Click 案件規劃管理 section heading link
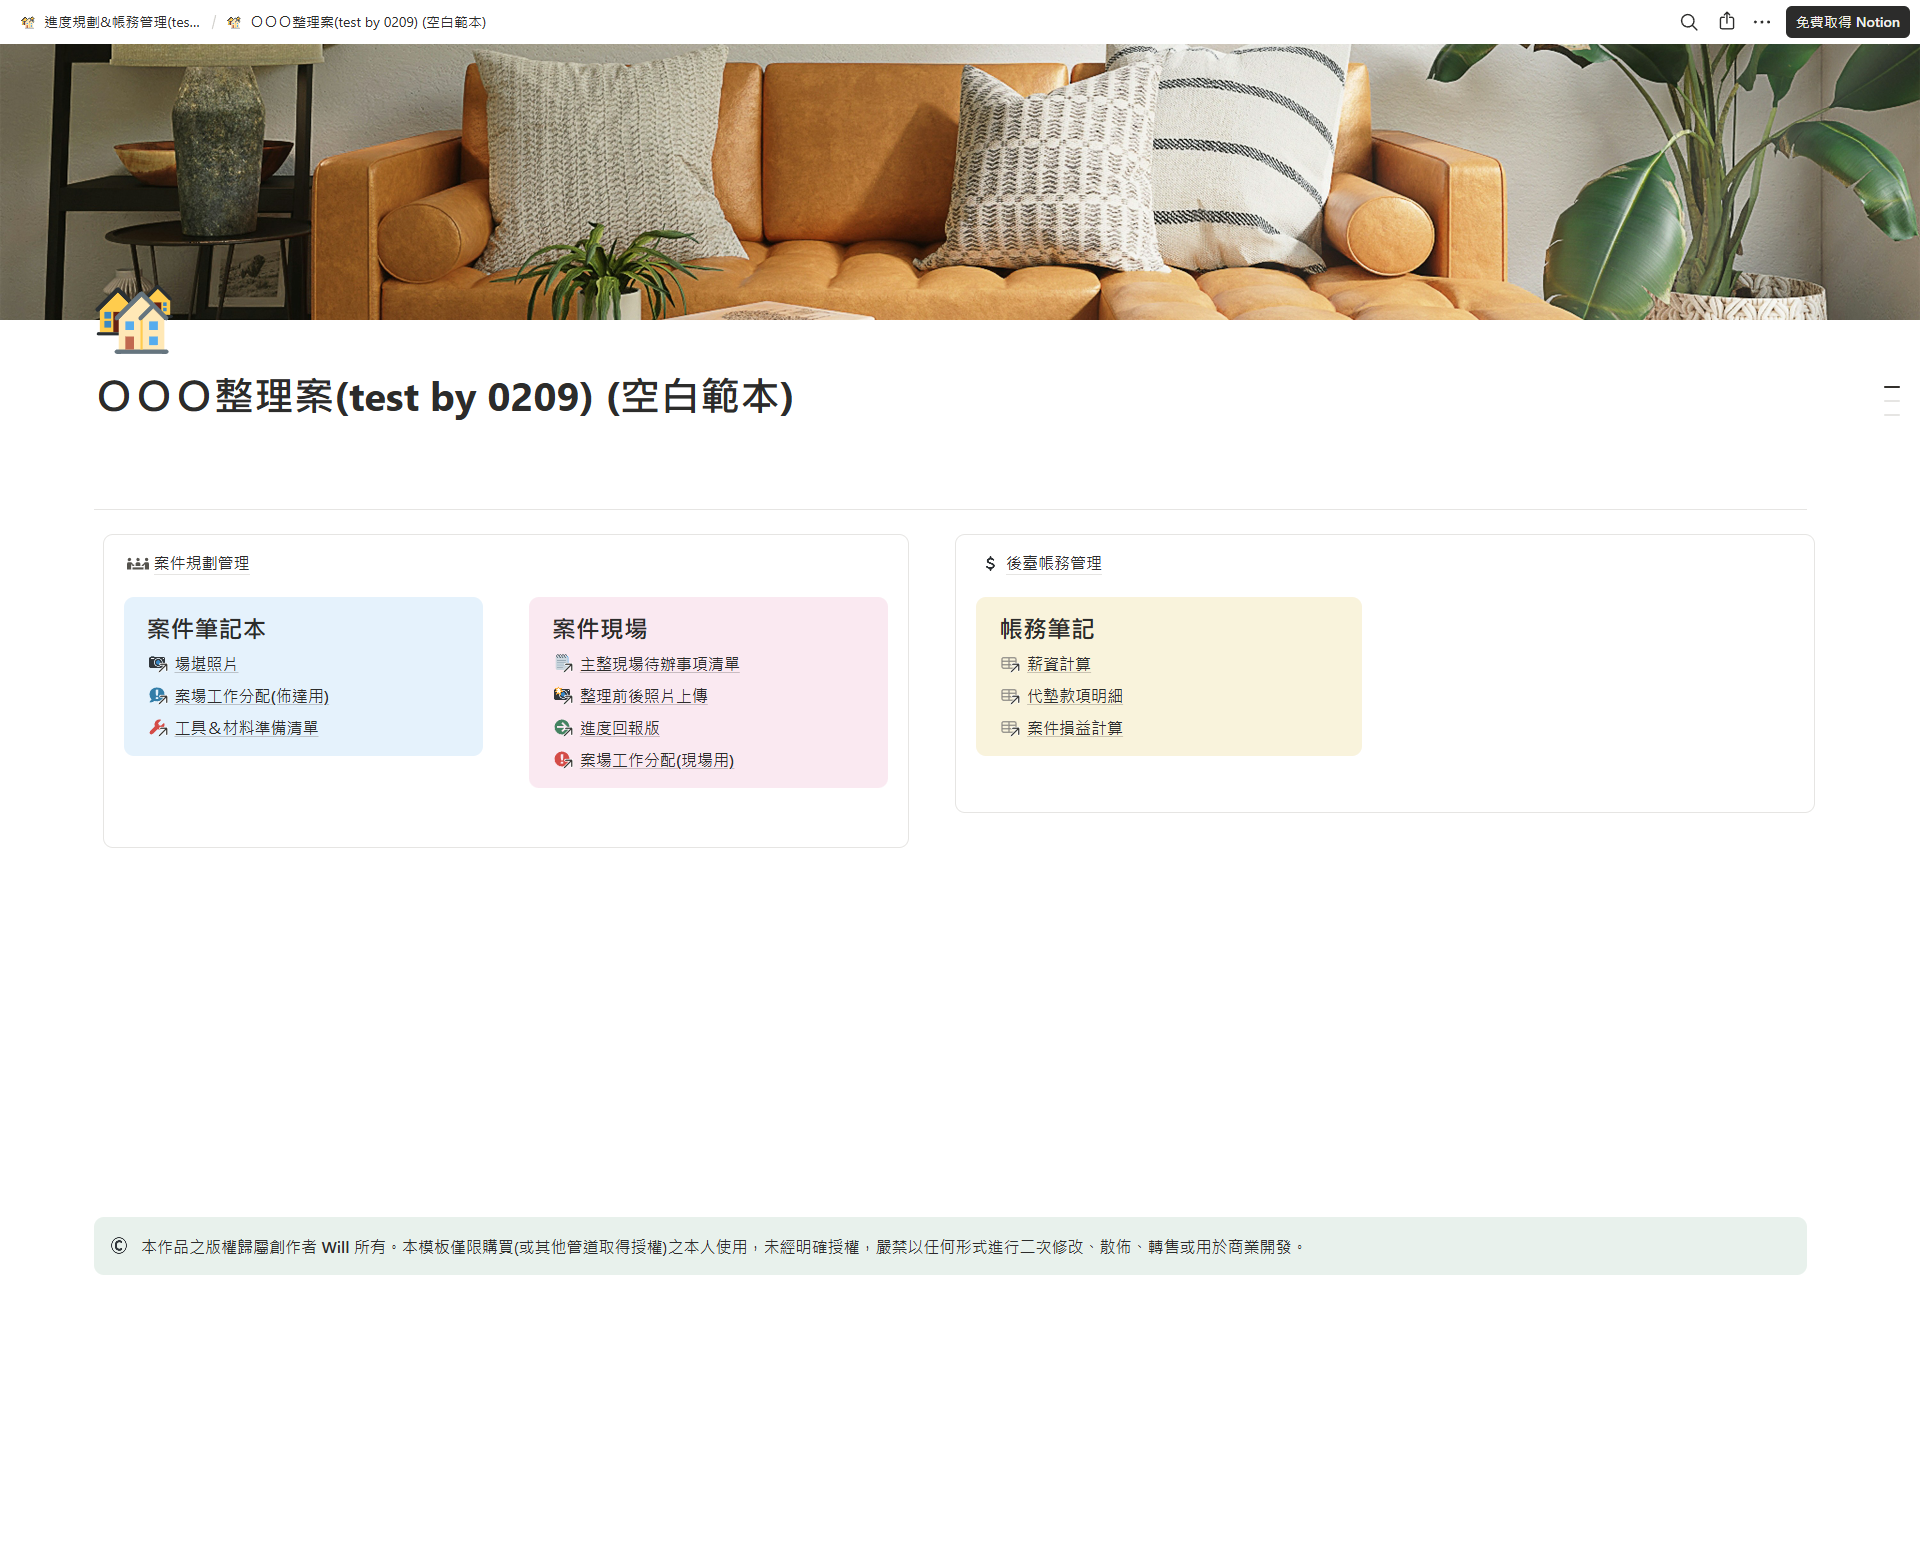The width and height of the screenshot is (1920, 1552). [x=201, y=564]
